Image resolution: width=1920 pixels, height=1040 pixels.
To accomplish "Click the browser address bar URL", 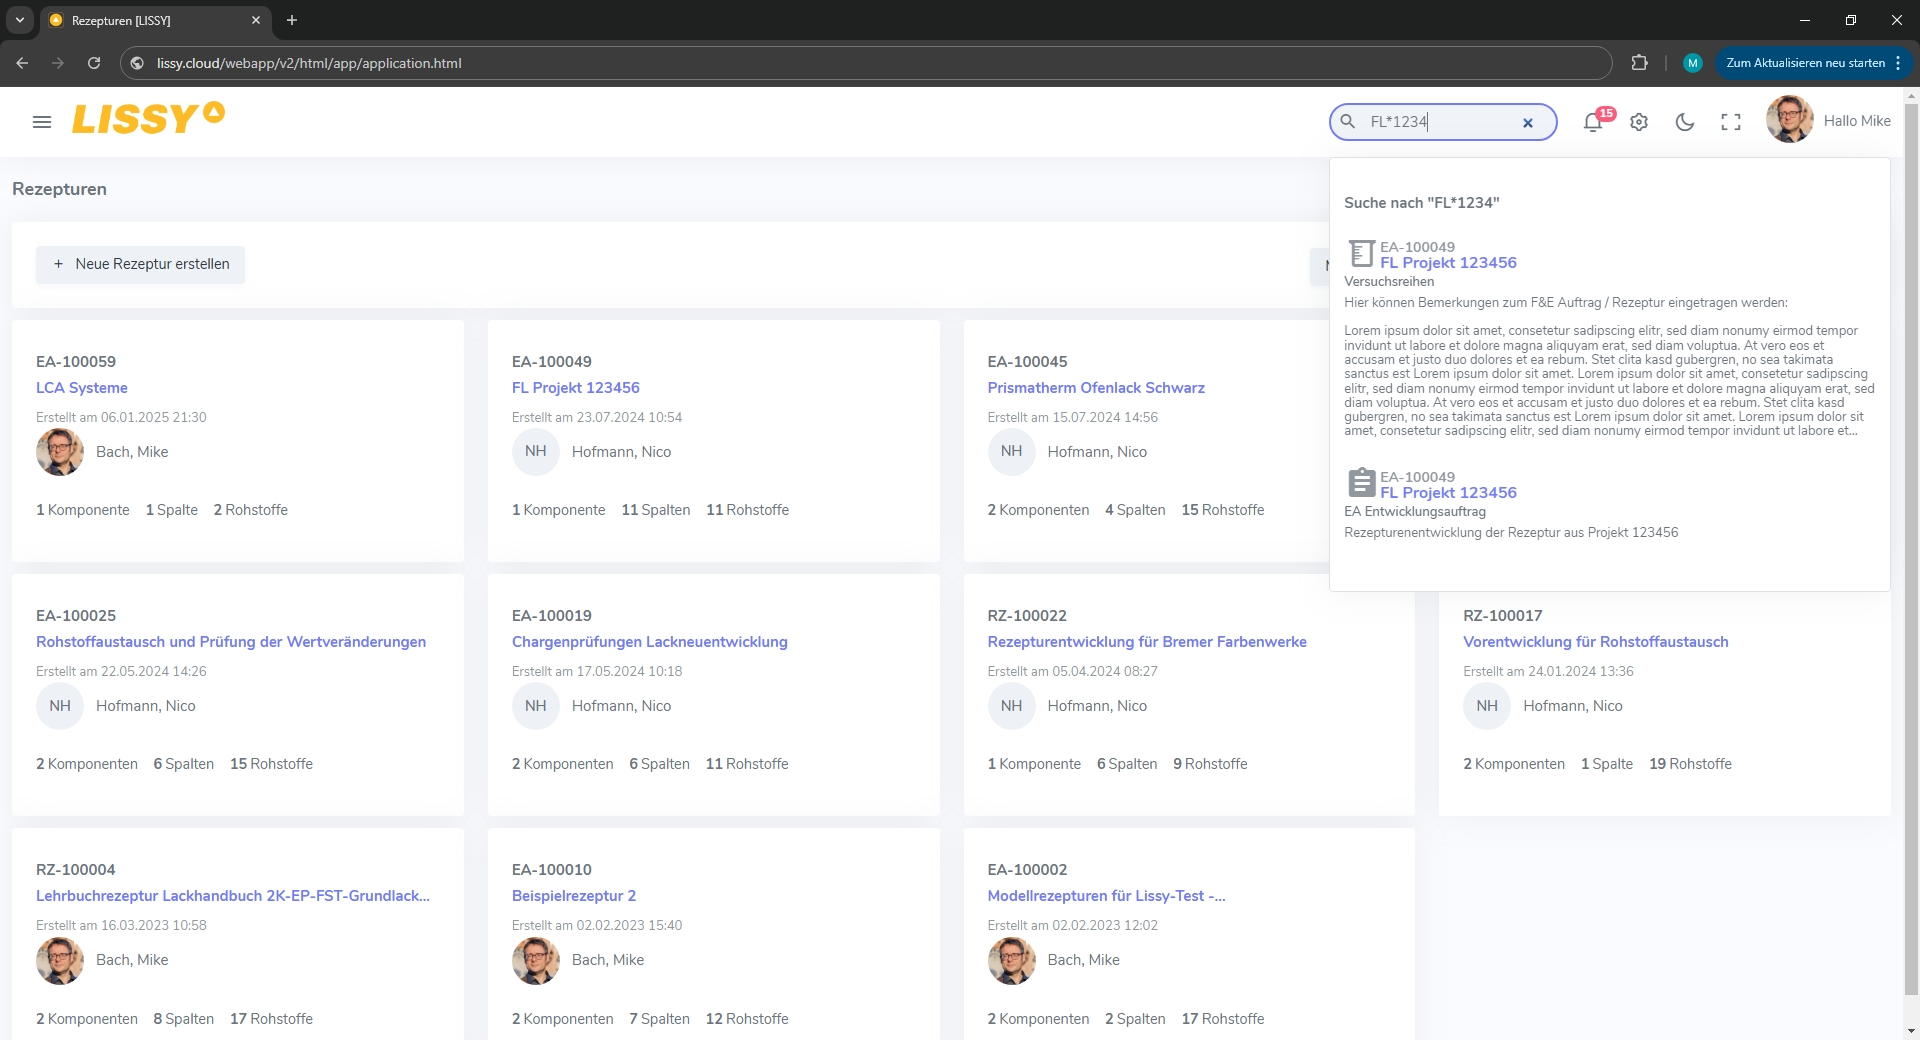I will coord(309,63).
